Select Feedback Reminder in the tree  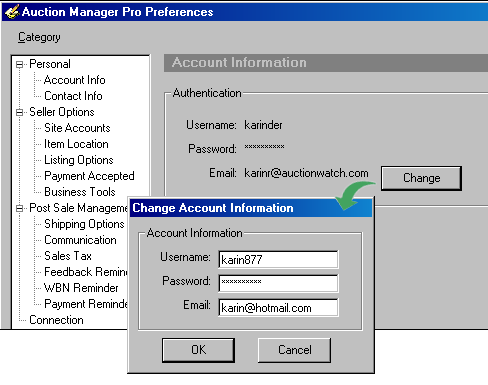[86, 272]
